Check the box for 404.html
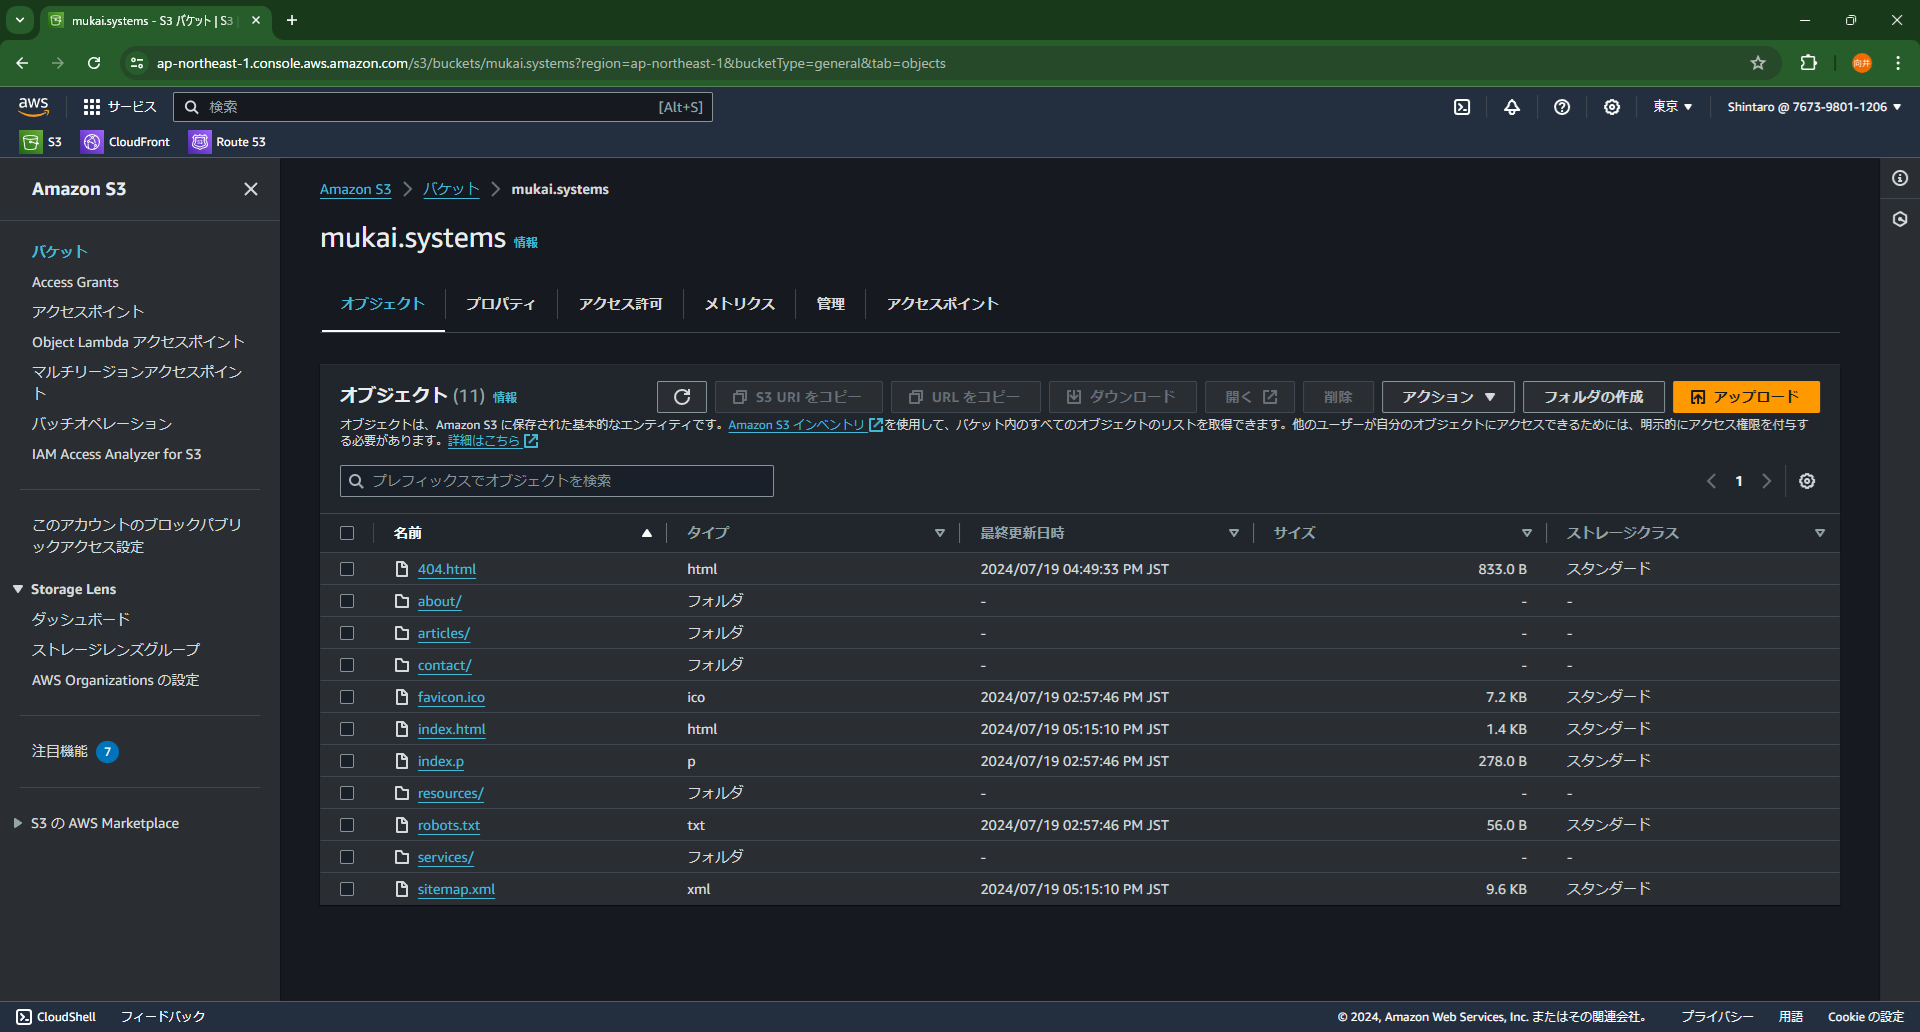1920x1032 pixels. coord(347,569)
